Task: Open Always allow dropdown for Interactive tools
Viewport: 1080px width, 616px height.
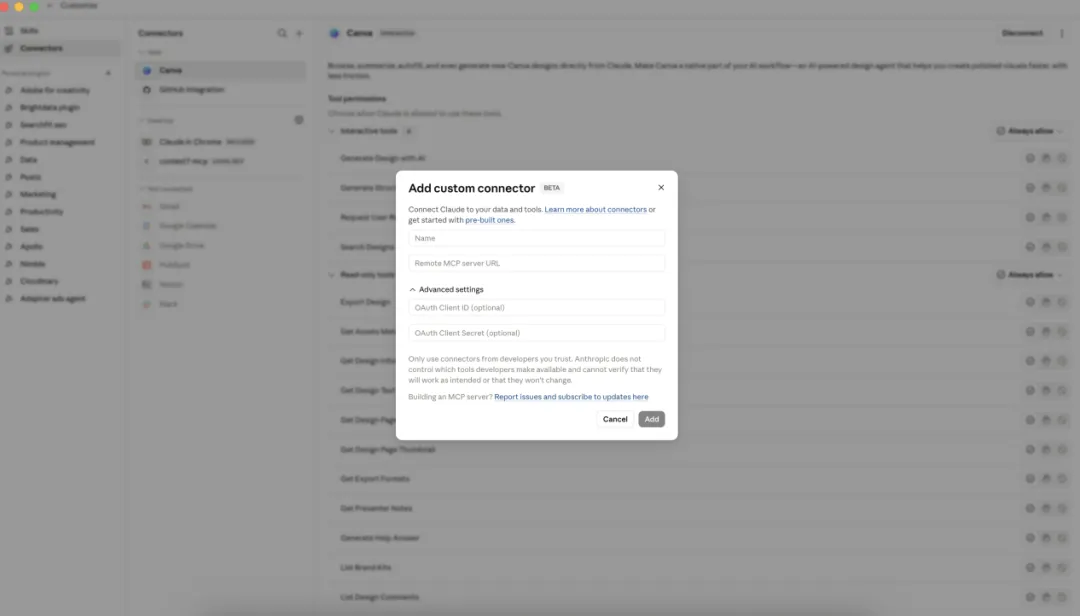Action: point(1030,131)
